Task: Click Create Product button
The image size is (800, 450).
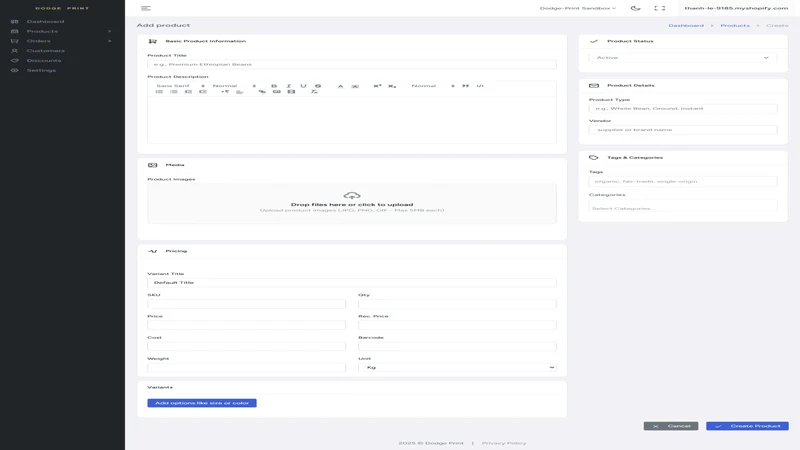Action: pos(747,426)
